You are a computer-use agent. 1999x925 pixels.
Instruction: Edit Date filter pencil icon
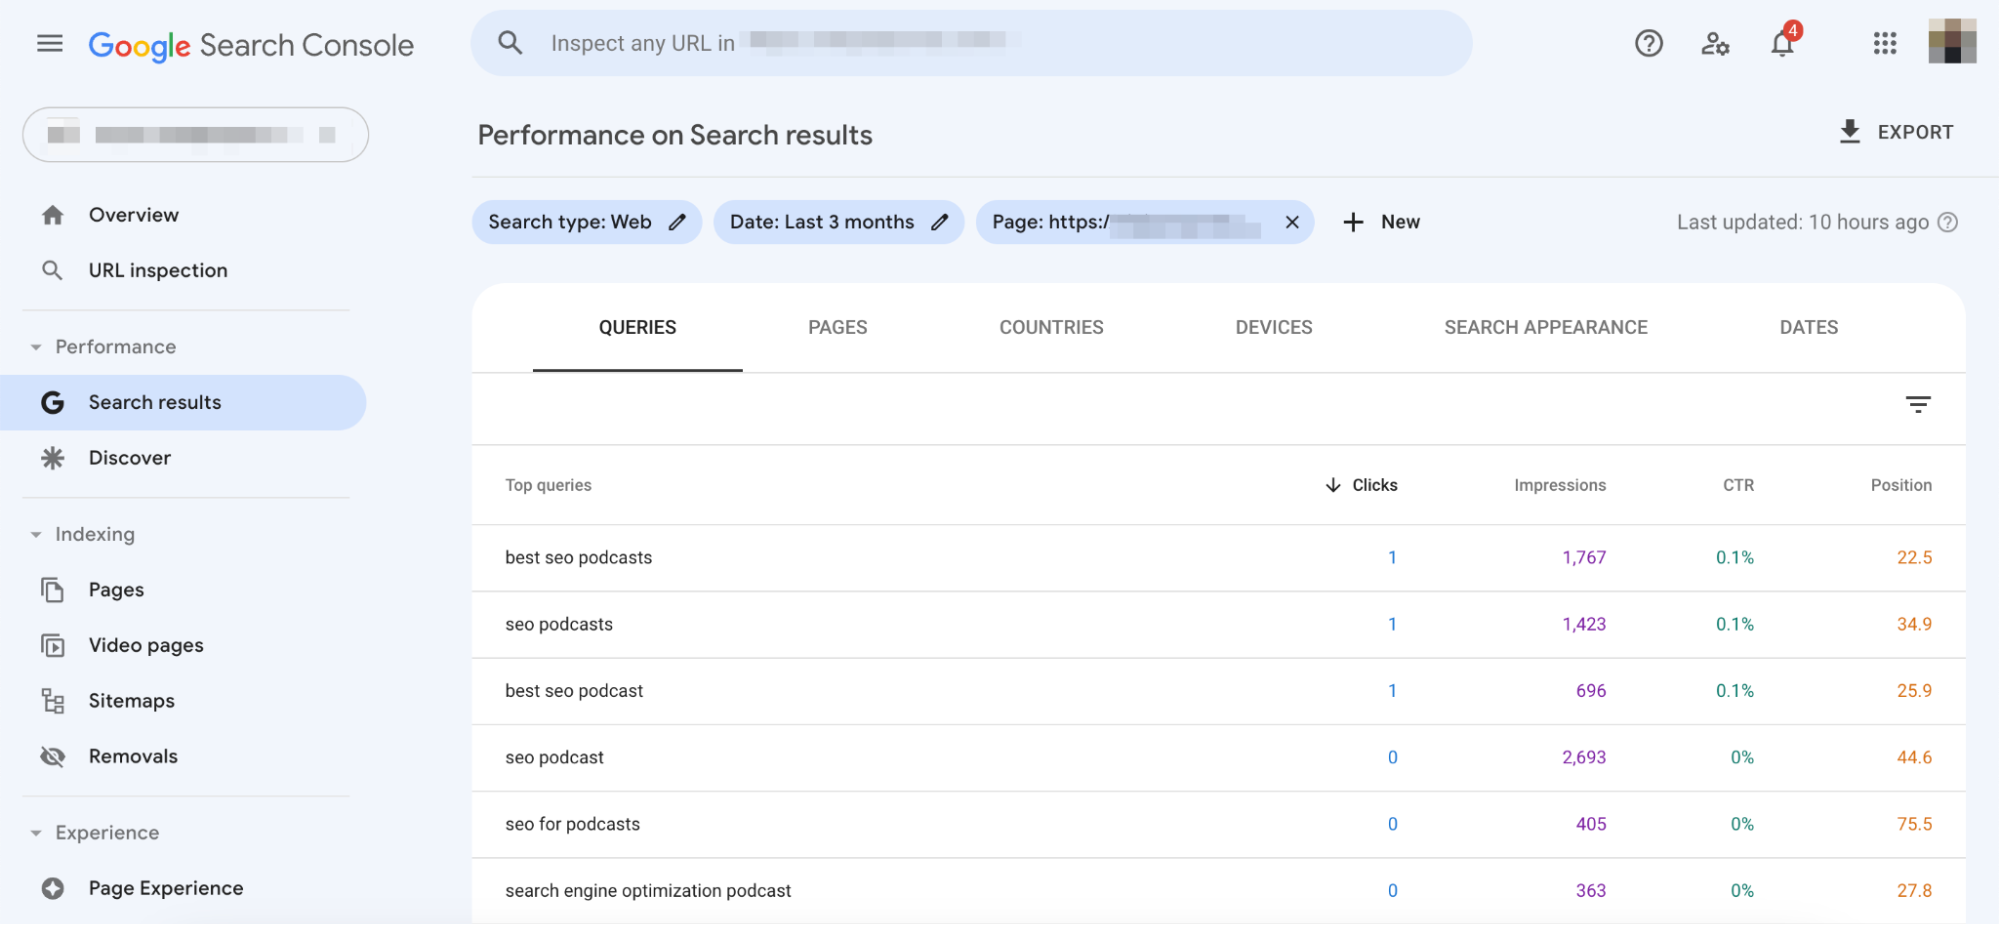[x=939, y=222]
